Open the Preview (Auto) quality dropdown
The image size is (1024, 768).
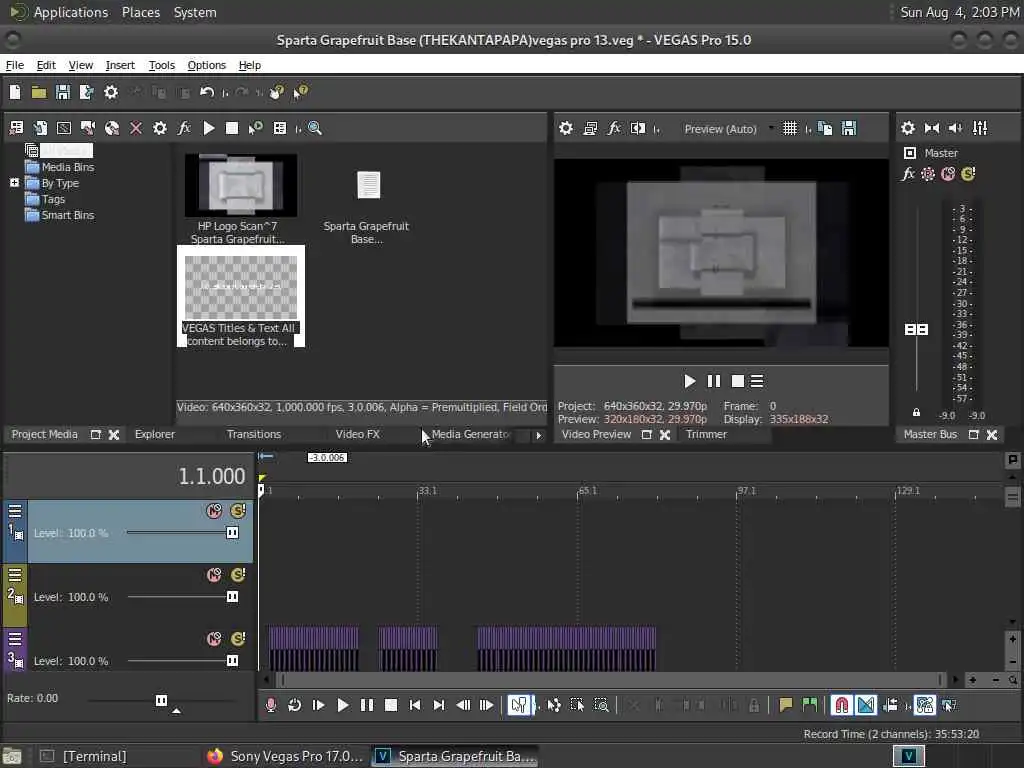pos(771,128)
